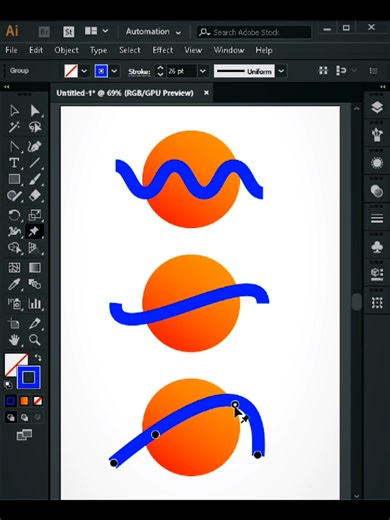This screenshot has width=390, height=520.
Task: Apply solid Color mode button
Action: (11, 401)
